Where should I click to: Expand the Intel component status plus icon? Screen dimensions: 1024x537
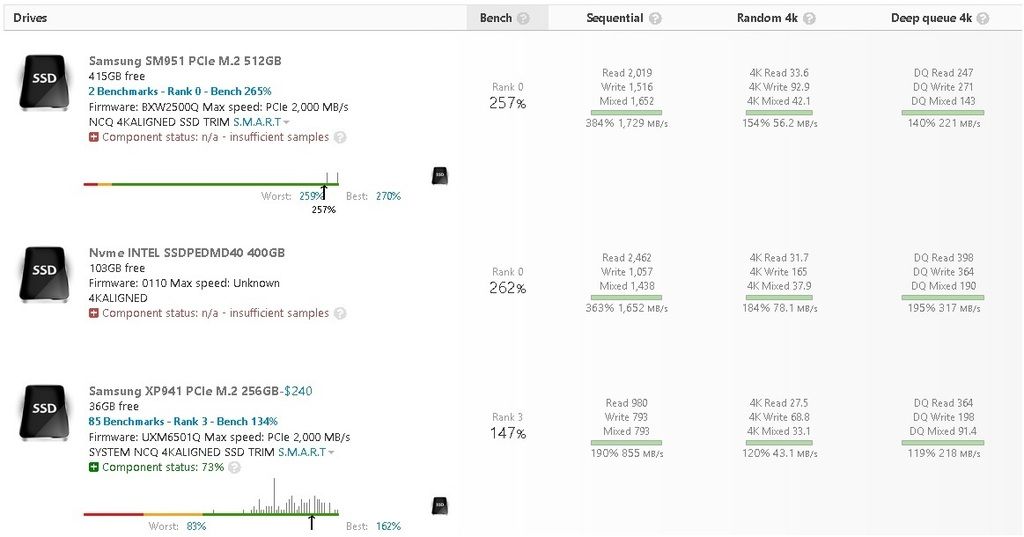(x=94, y=313)
